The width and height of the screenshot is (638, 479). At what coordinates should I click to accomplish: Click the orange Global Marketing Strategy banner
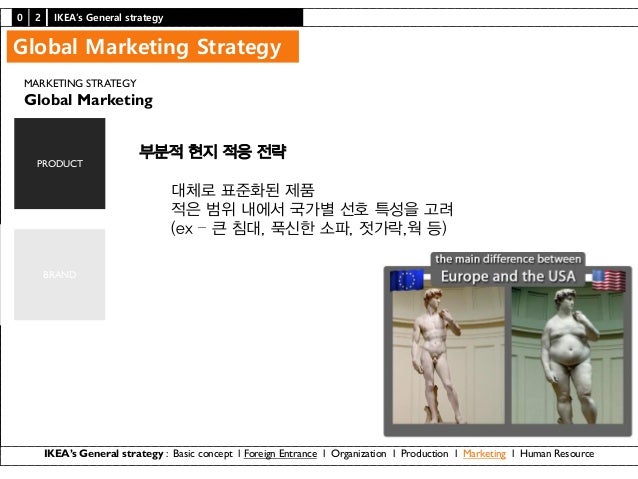pos(153,46)
